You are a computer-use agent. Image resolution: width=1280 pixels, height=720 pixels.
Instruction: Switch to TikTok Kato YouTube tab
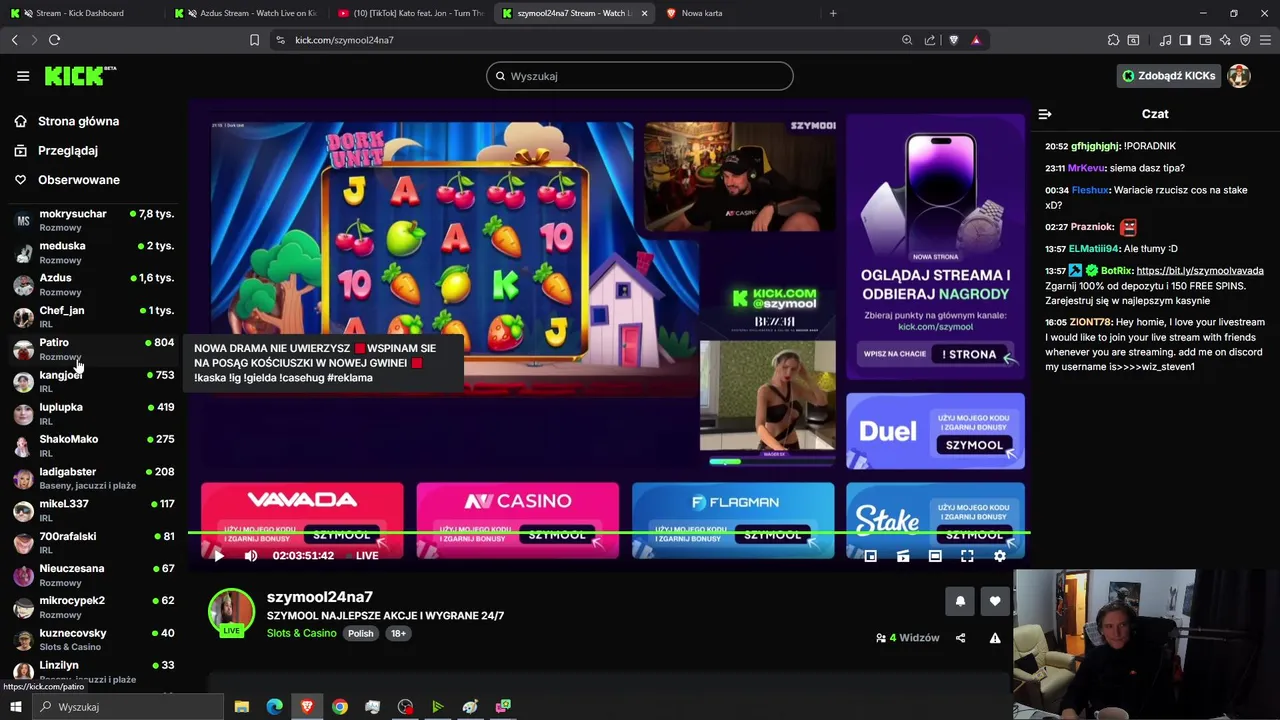click(410, 13)
